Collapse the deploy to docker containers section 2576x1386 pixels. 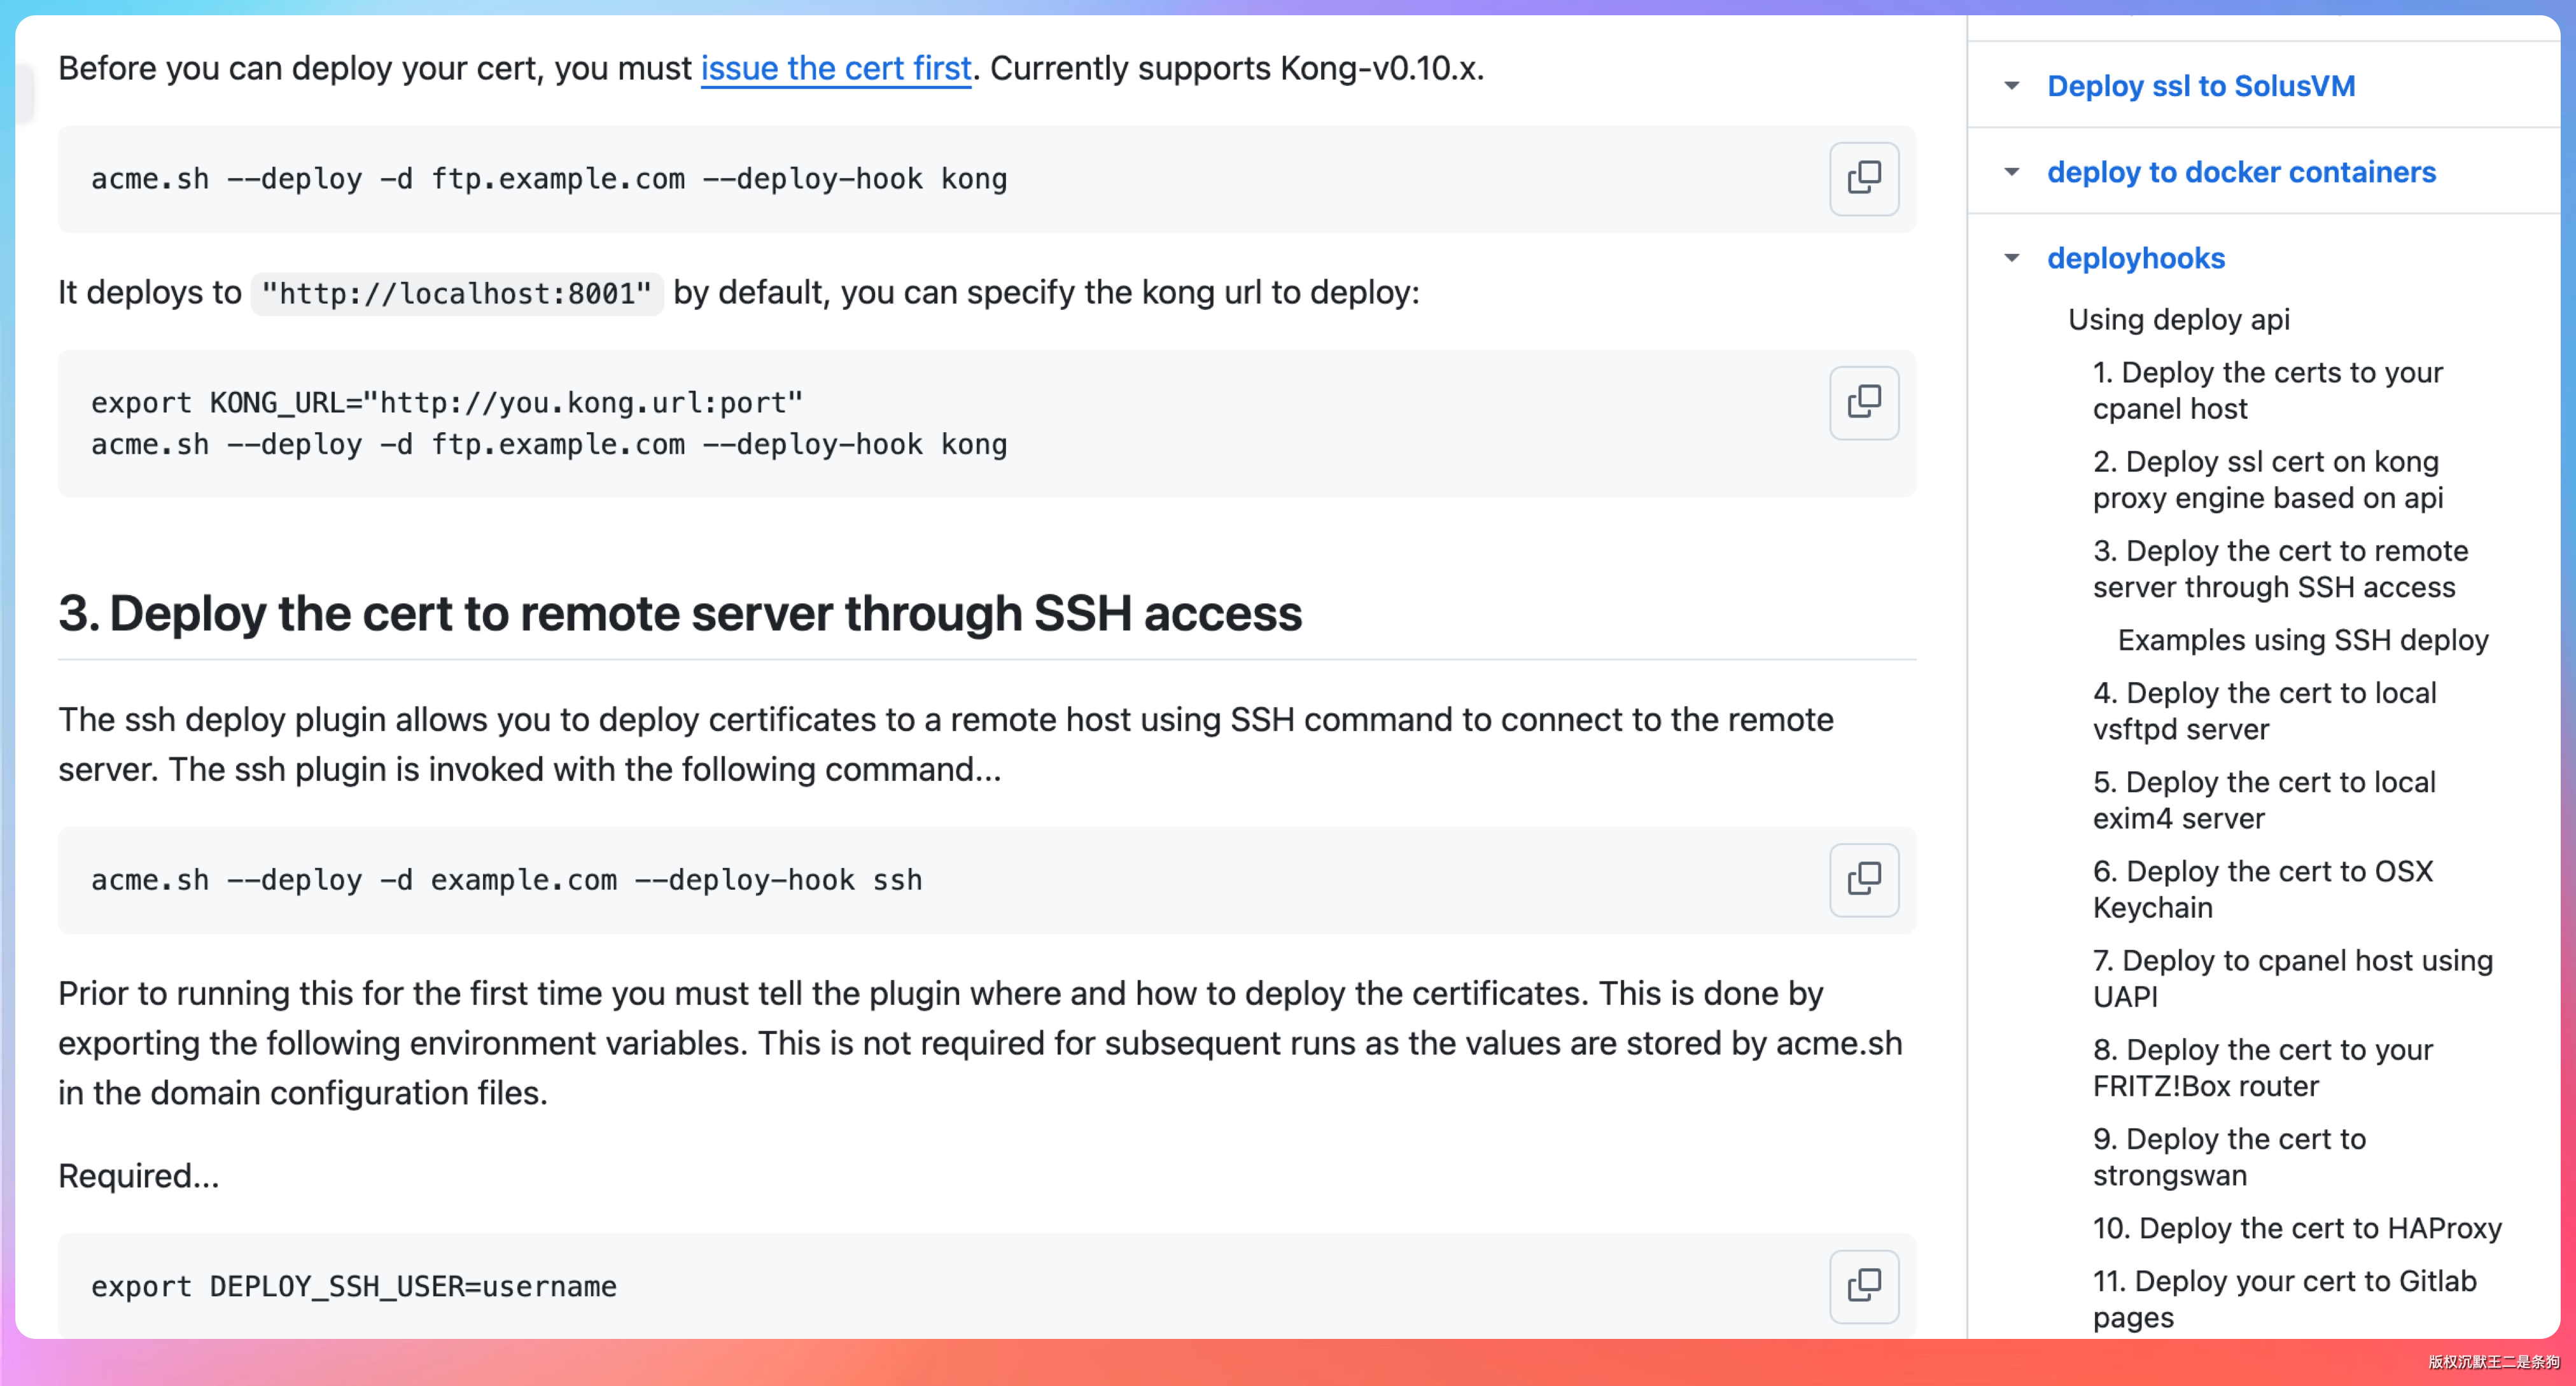[2012, 172]
